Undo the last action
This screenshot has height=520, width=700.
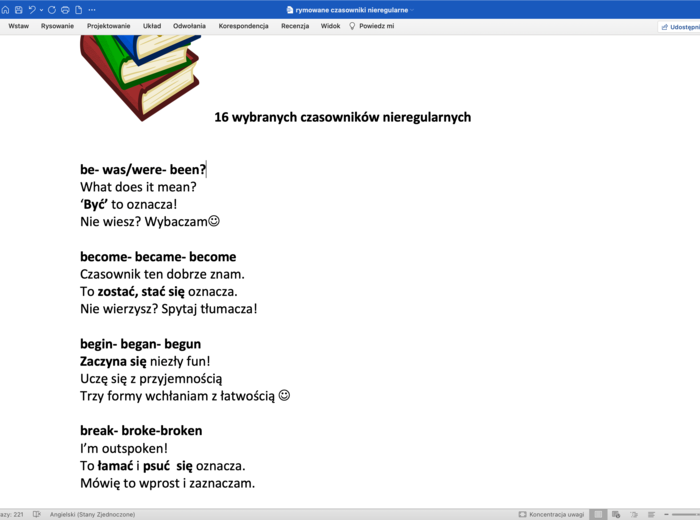[x=32, y=10]
